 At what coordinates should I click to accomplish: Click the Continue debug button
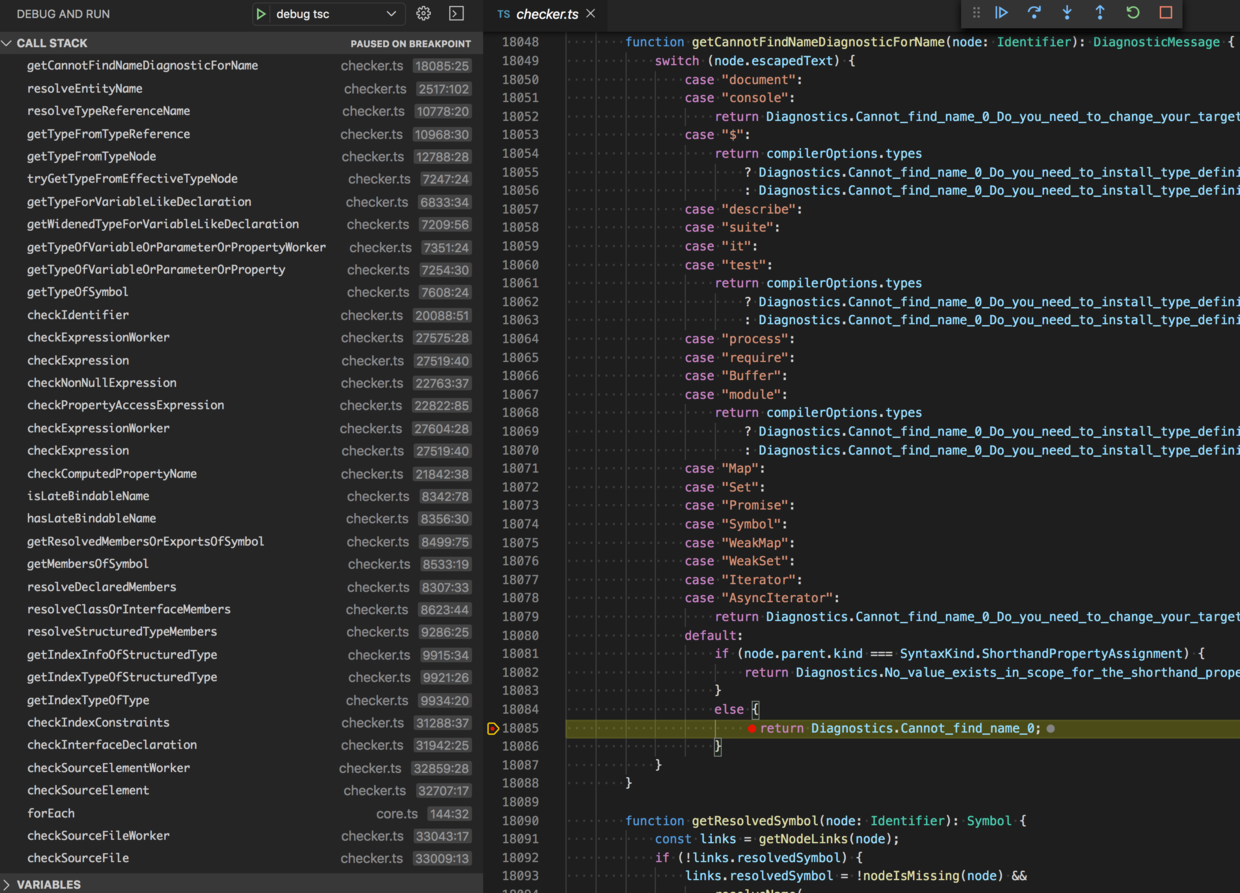(x=1001, y=13)
